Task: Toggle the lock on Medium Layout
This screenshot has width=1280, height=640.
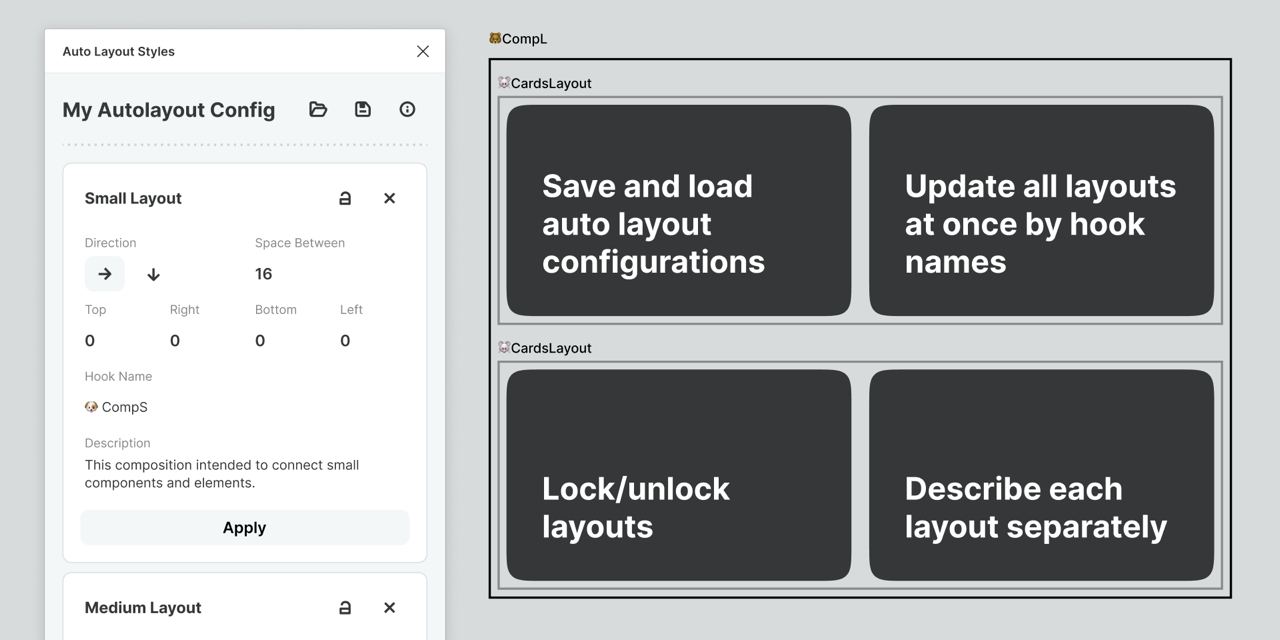Action: click(x=345, y=607)
